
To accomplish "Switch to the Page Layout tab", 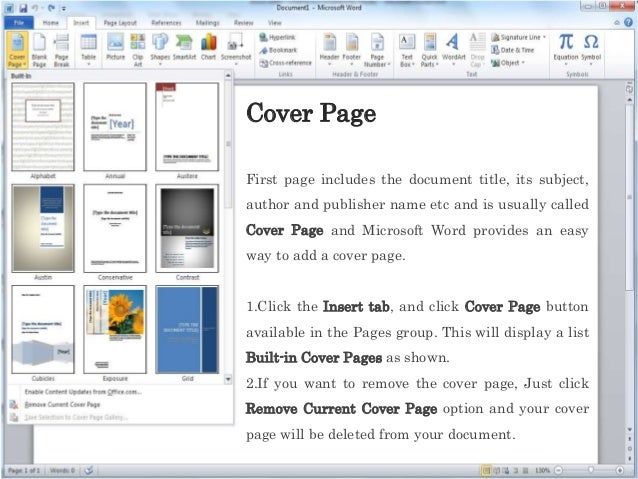I will tap(120, 23).
